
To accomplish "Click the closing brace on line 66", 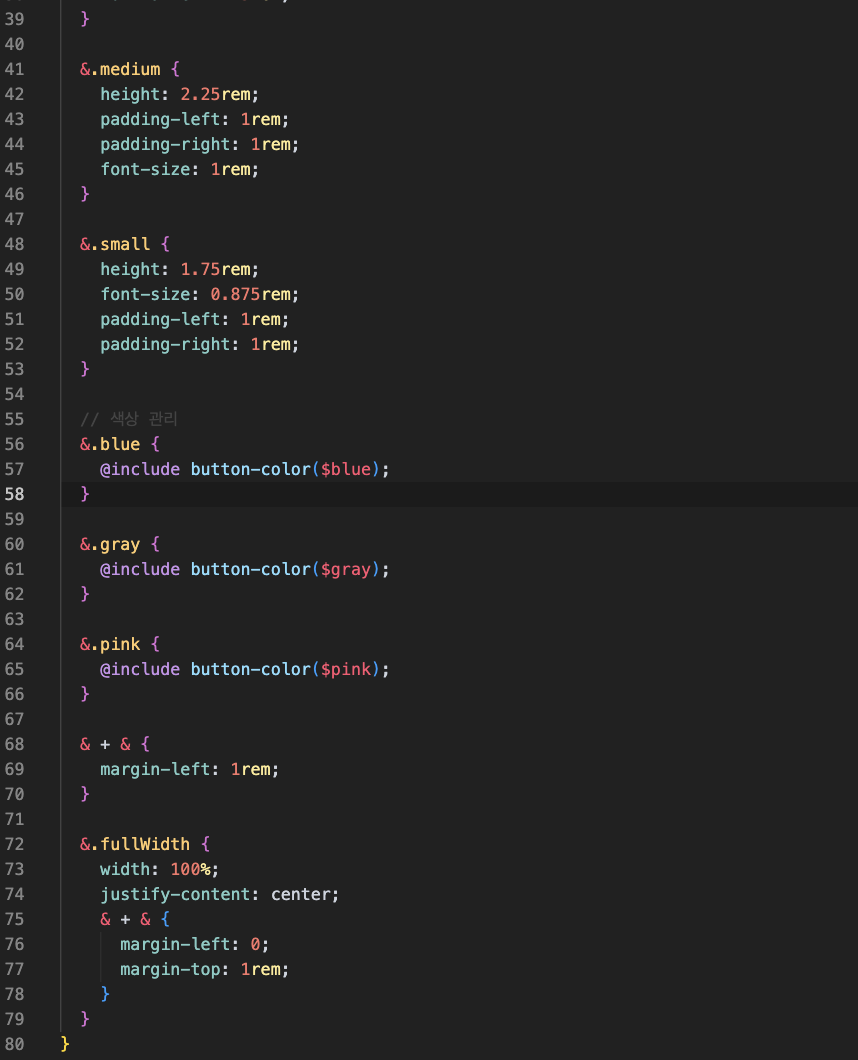I will point(85,694).
